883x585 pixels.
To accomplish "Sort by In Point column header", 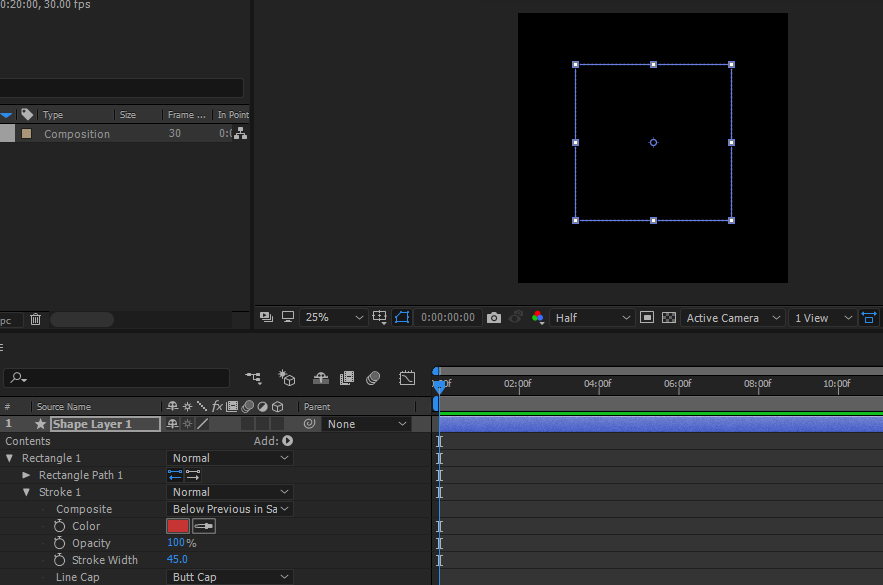I will click(233, 115).
